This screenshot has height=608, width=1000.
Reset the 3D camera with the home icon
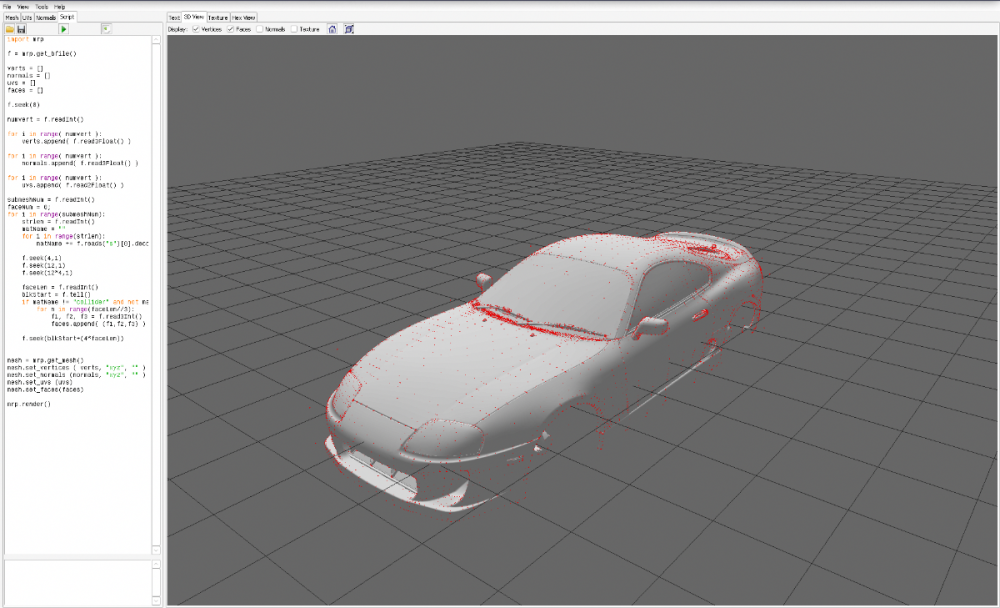332,29
